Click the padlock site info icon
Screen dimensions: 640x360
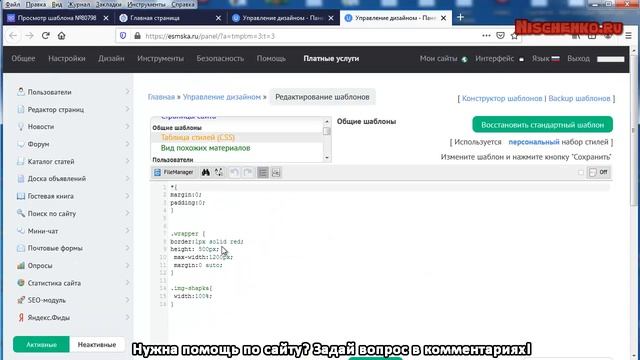tap(137, 36)
